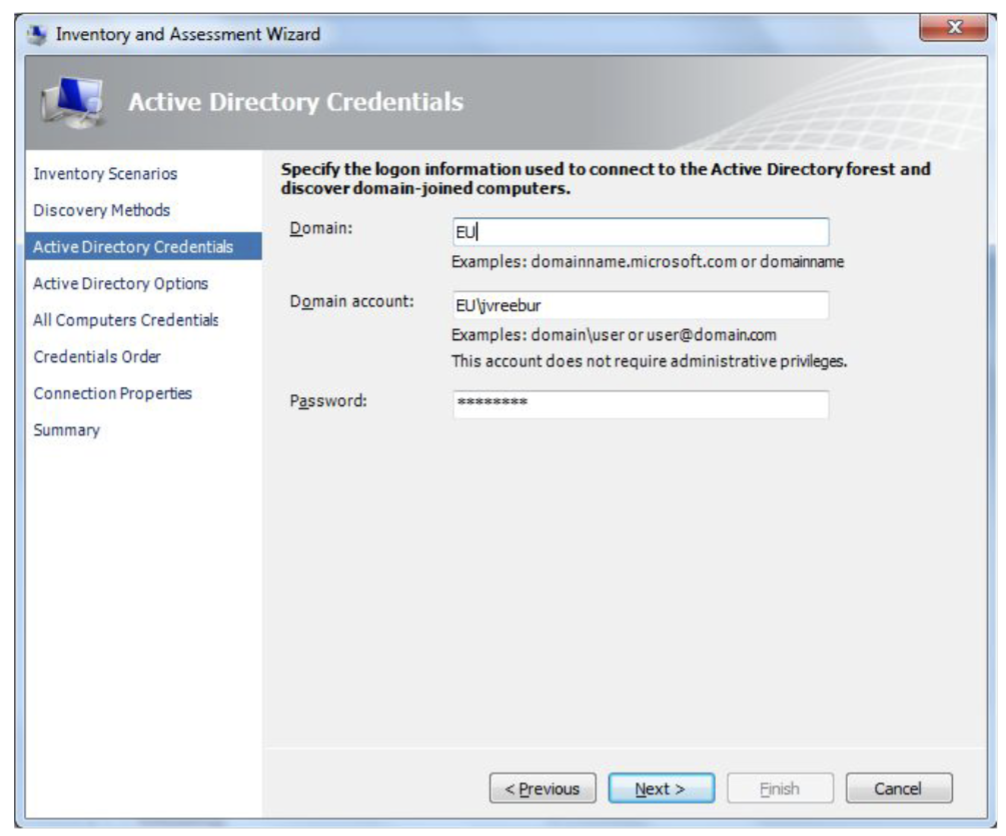This screenshot has height=836, width=1006.
Task: Click the Password label
Action: point(328,401)
